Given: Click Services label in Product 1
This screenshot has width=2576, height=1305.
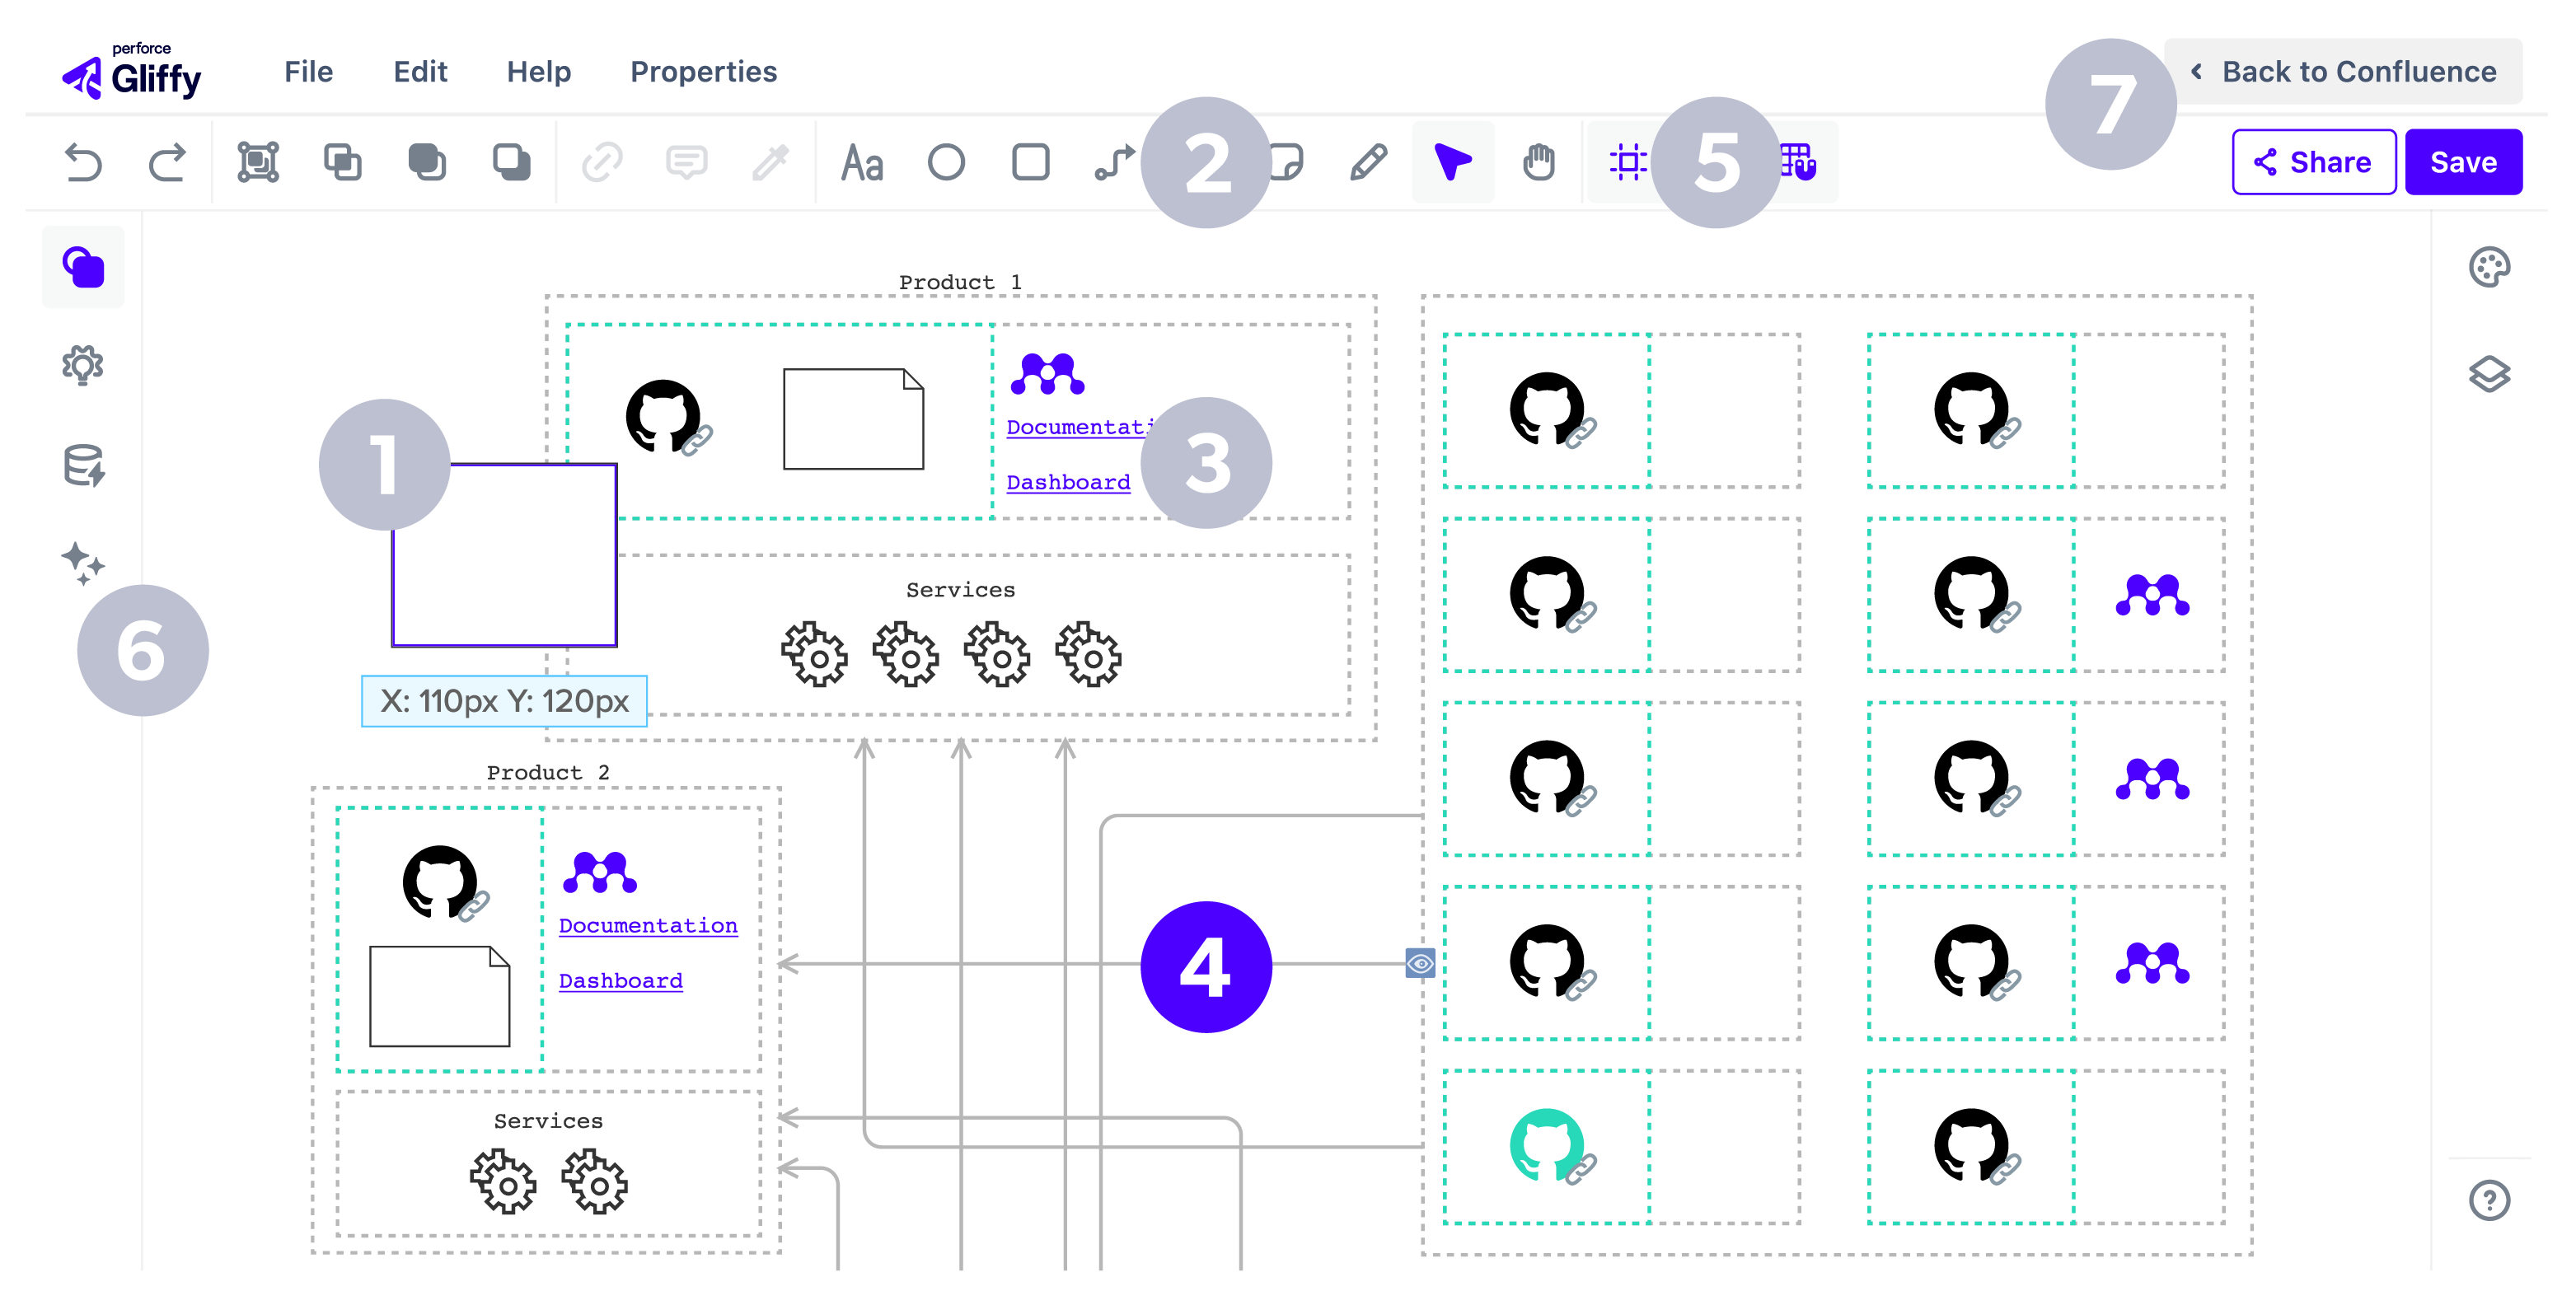Looking at the screenshot, I should (960, 590).
